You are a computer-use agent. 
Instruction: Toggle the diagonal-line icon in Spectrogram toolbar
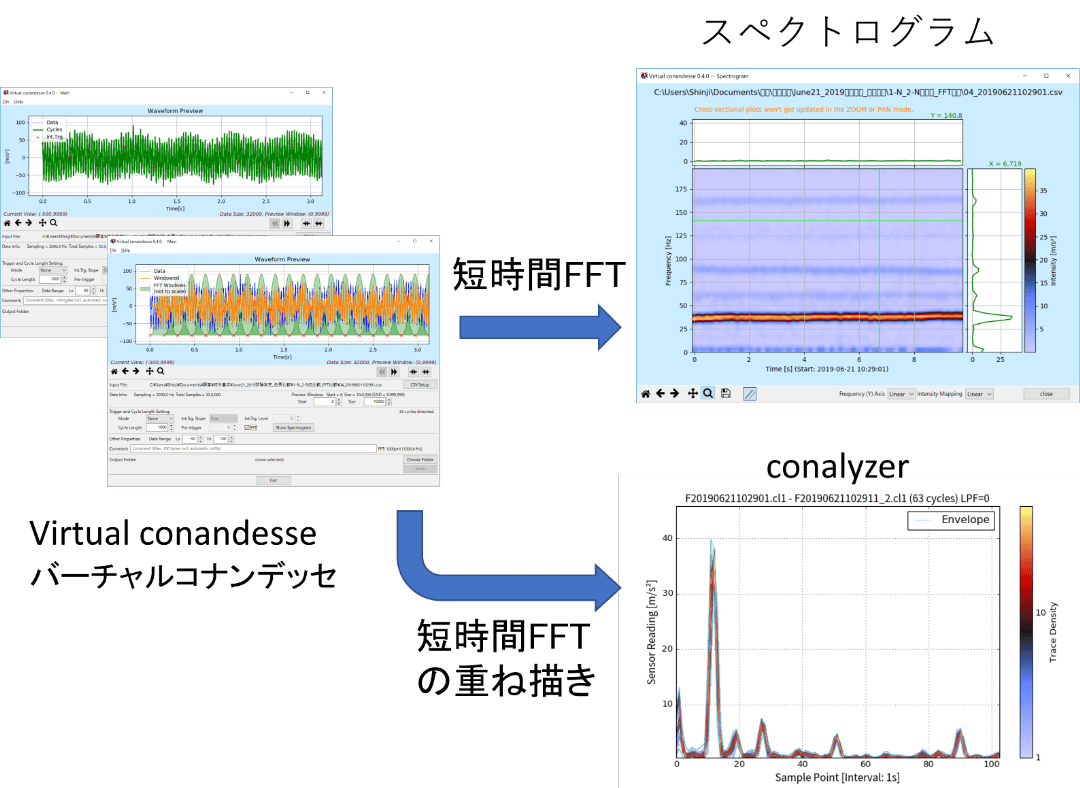pyautogui.click(x=750, y=394)
